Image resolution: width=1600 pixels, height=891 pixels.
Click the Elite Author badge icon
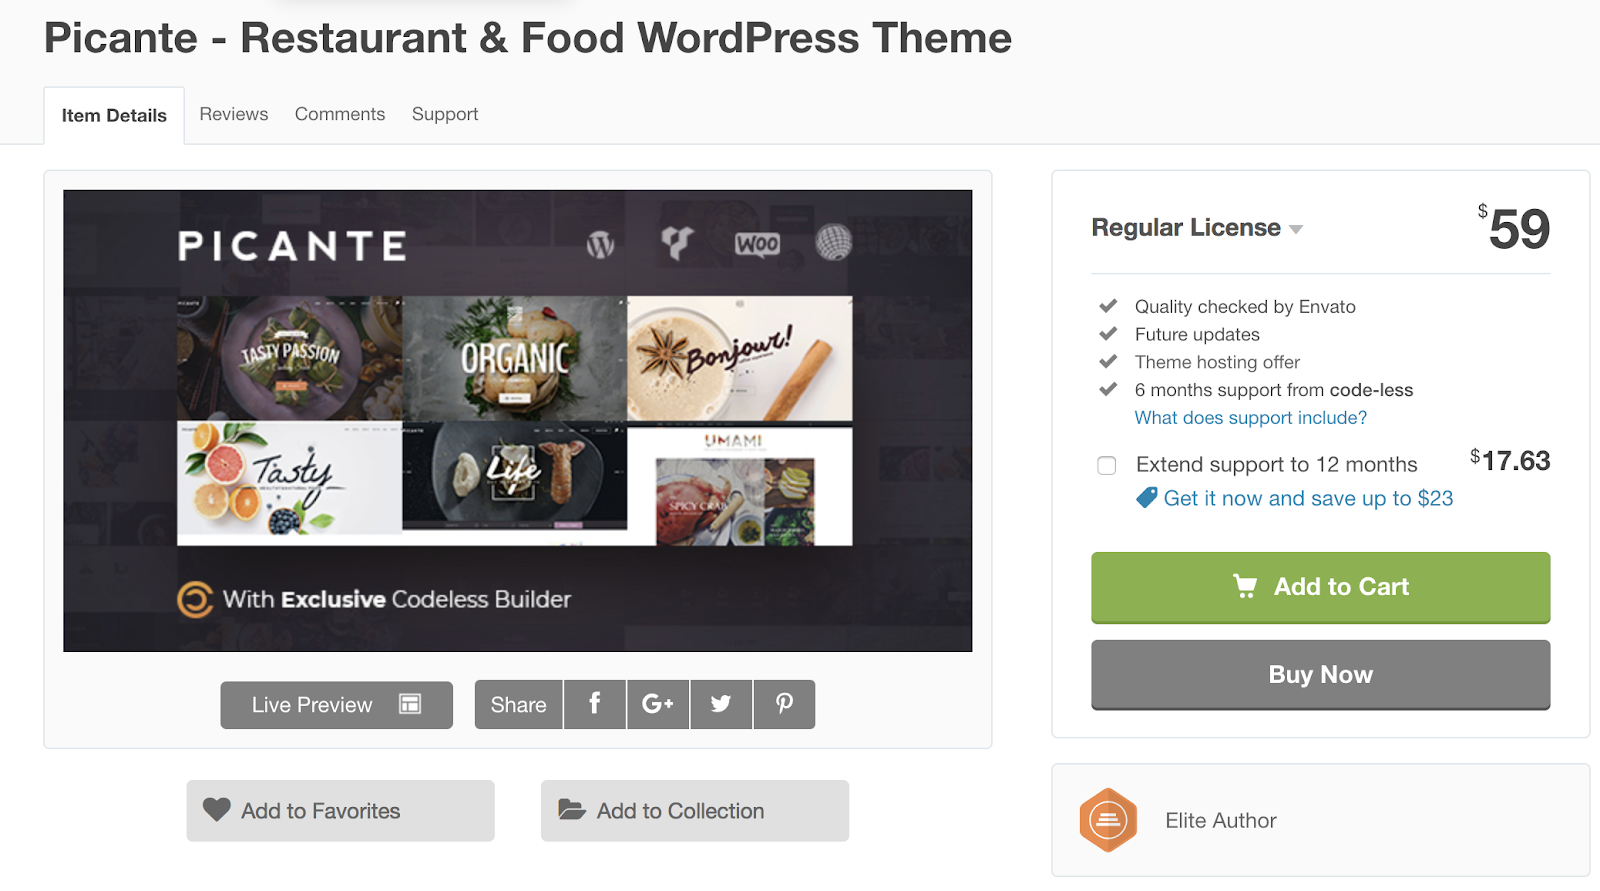(1108, 820)
